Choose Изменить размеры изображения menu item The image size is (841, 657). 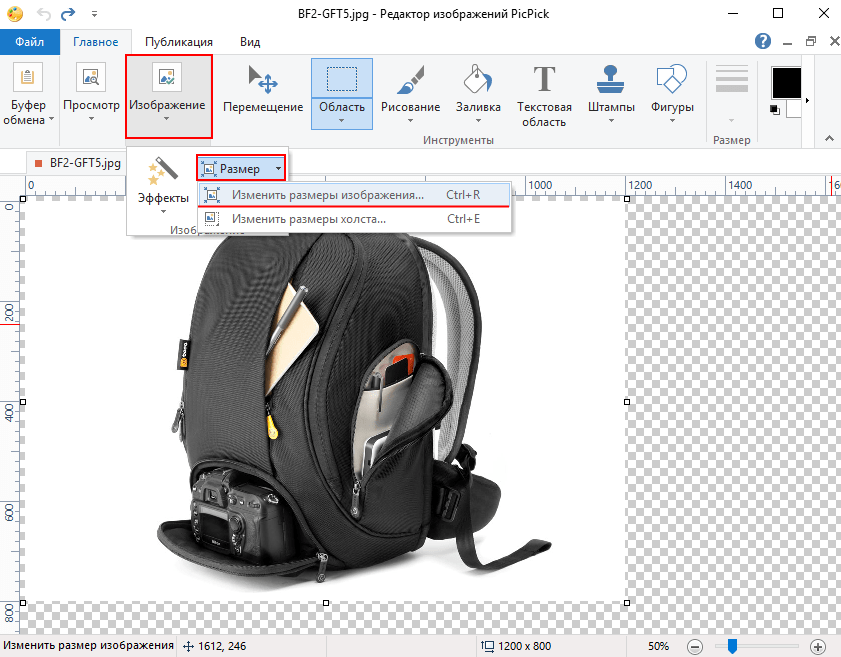[x=327, y=195]
